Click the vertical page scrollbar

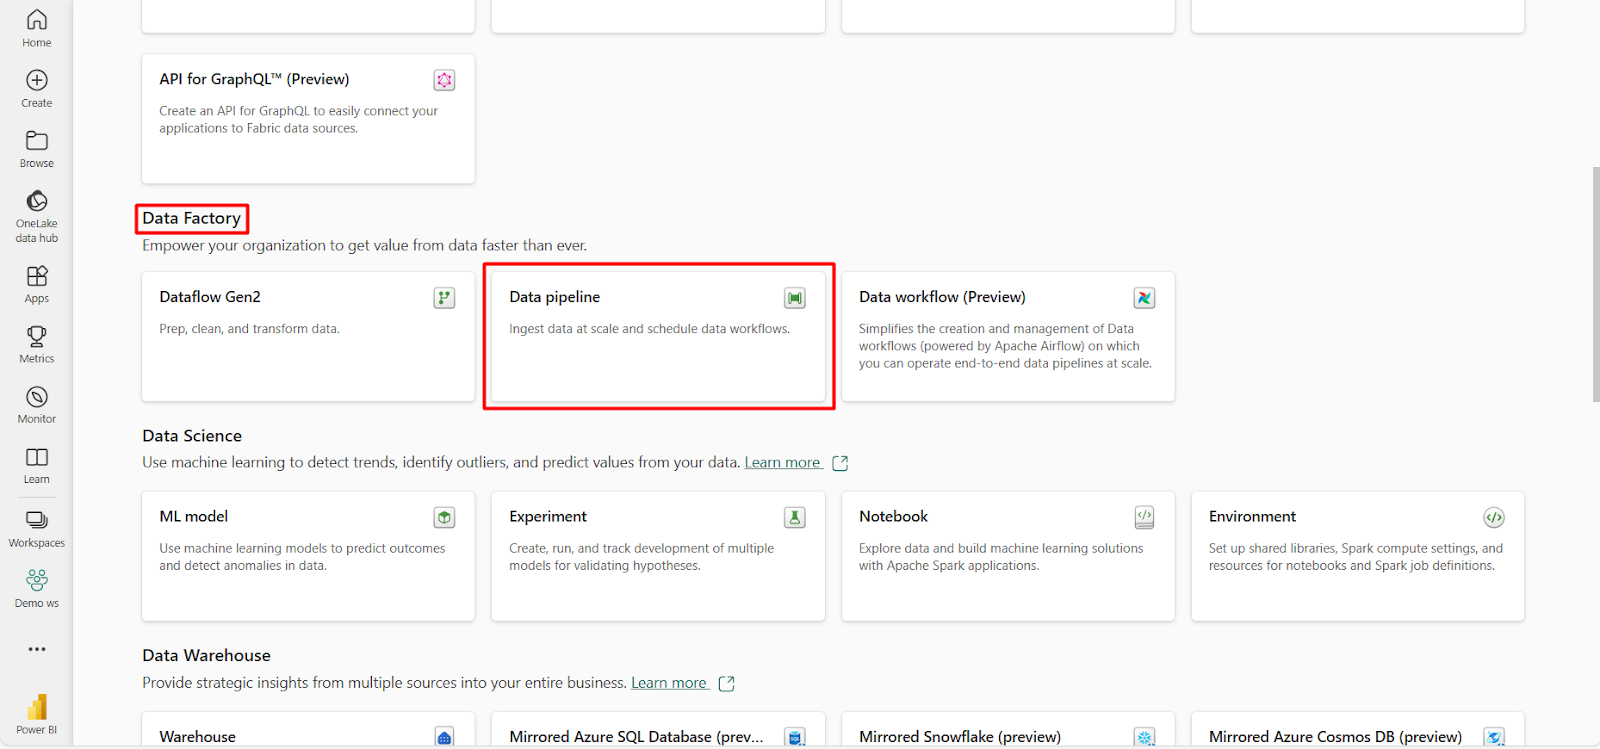click(1596, 284)
